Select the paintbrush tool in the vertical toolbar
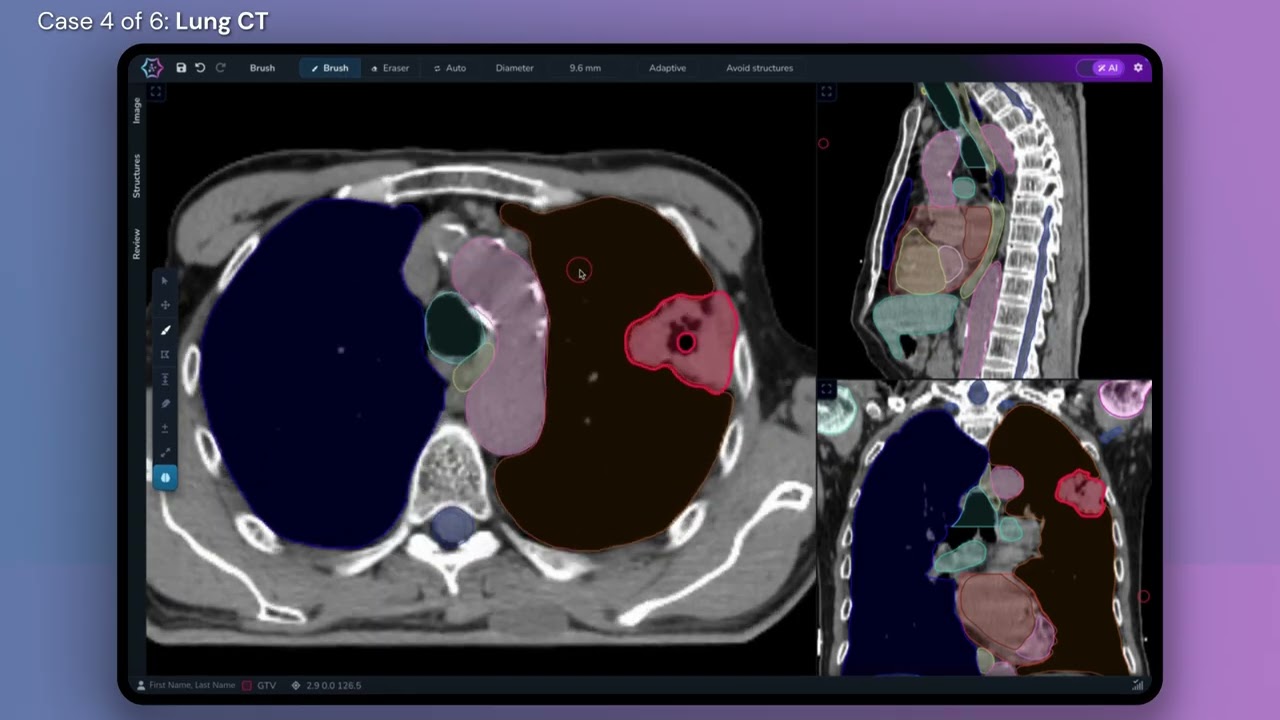Image resolution: width=1280 pixels, height=720 pixels. pyautogui.click(x=165, y=330)
